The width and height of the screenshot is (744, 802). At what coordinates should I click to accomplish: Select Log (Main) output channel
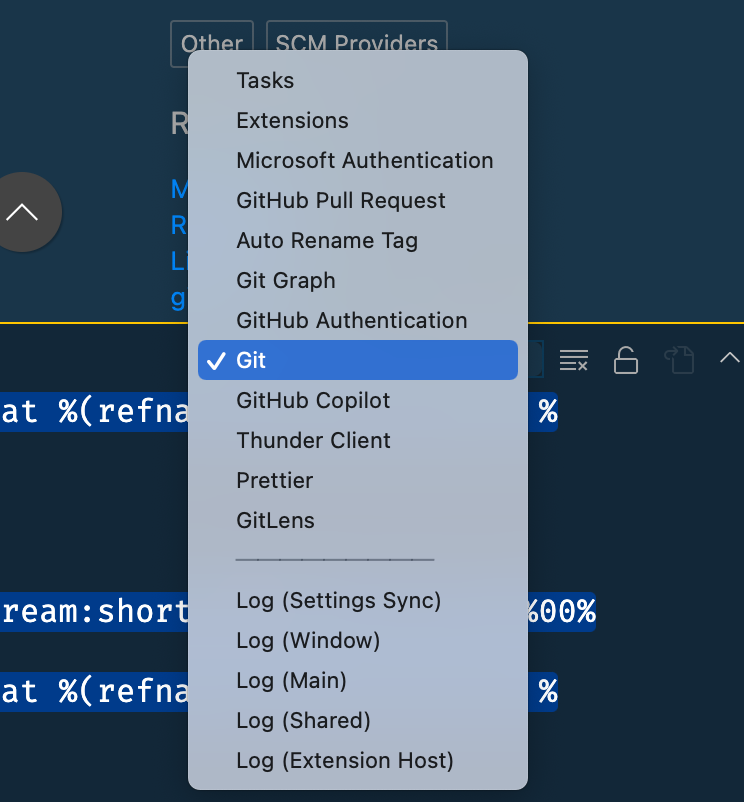tap(357, 680)
